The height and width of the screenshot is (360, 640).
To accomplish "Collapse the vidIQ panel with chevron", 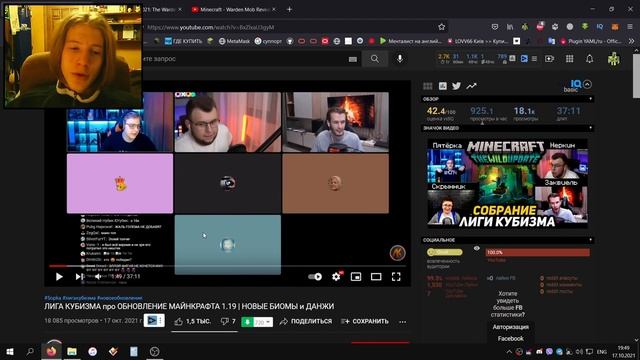I will pyautogui.click(x=587, y=84).
